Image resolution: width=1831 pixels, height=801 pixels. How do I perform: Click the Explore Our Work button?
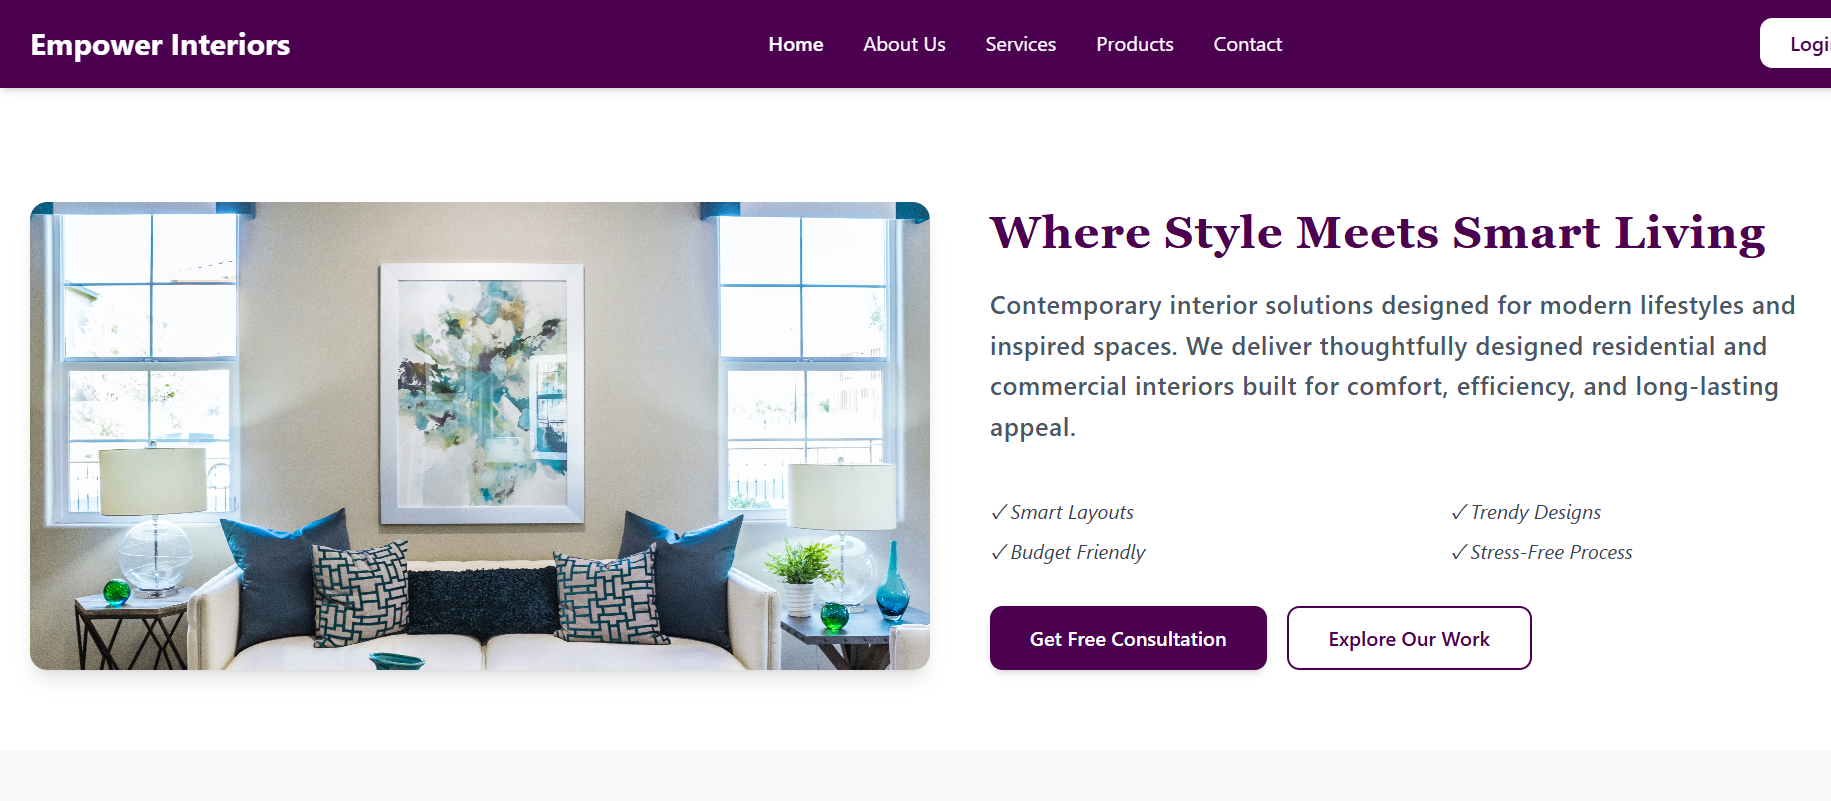[1409, 638]
